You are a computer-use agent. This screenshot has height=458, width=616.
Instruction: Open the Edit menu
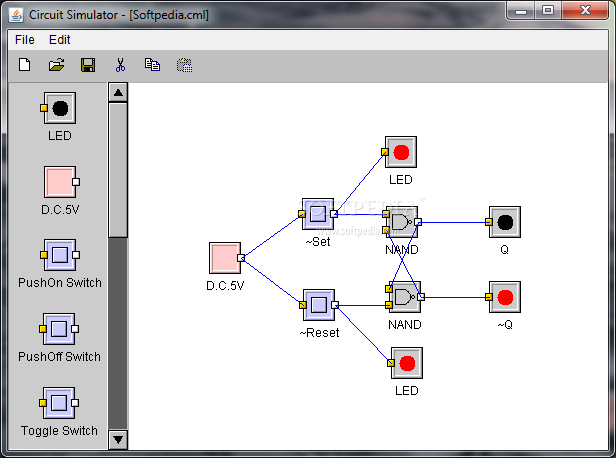tap(59, 40)
